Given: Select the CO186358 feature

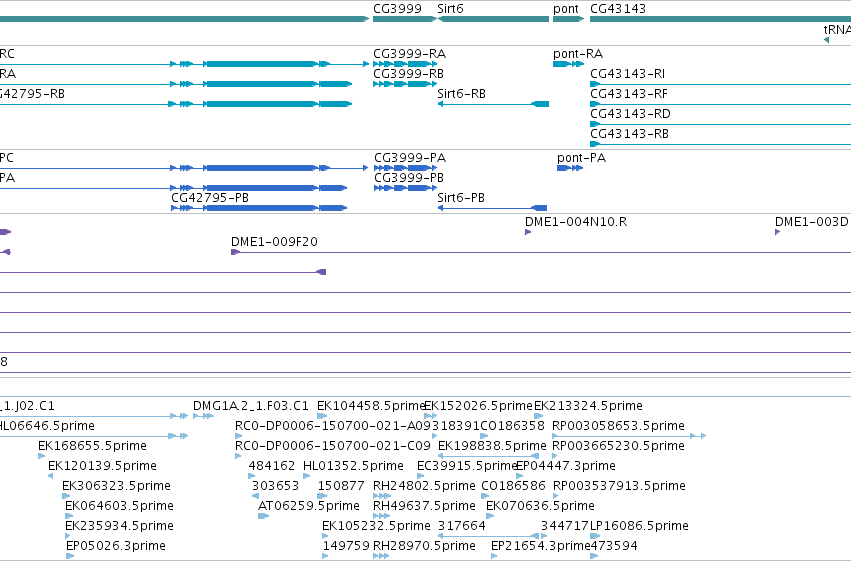Looking at the screenshot, I should click(512, 426).
